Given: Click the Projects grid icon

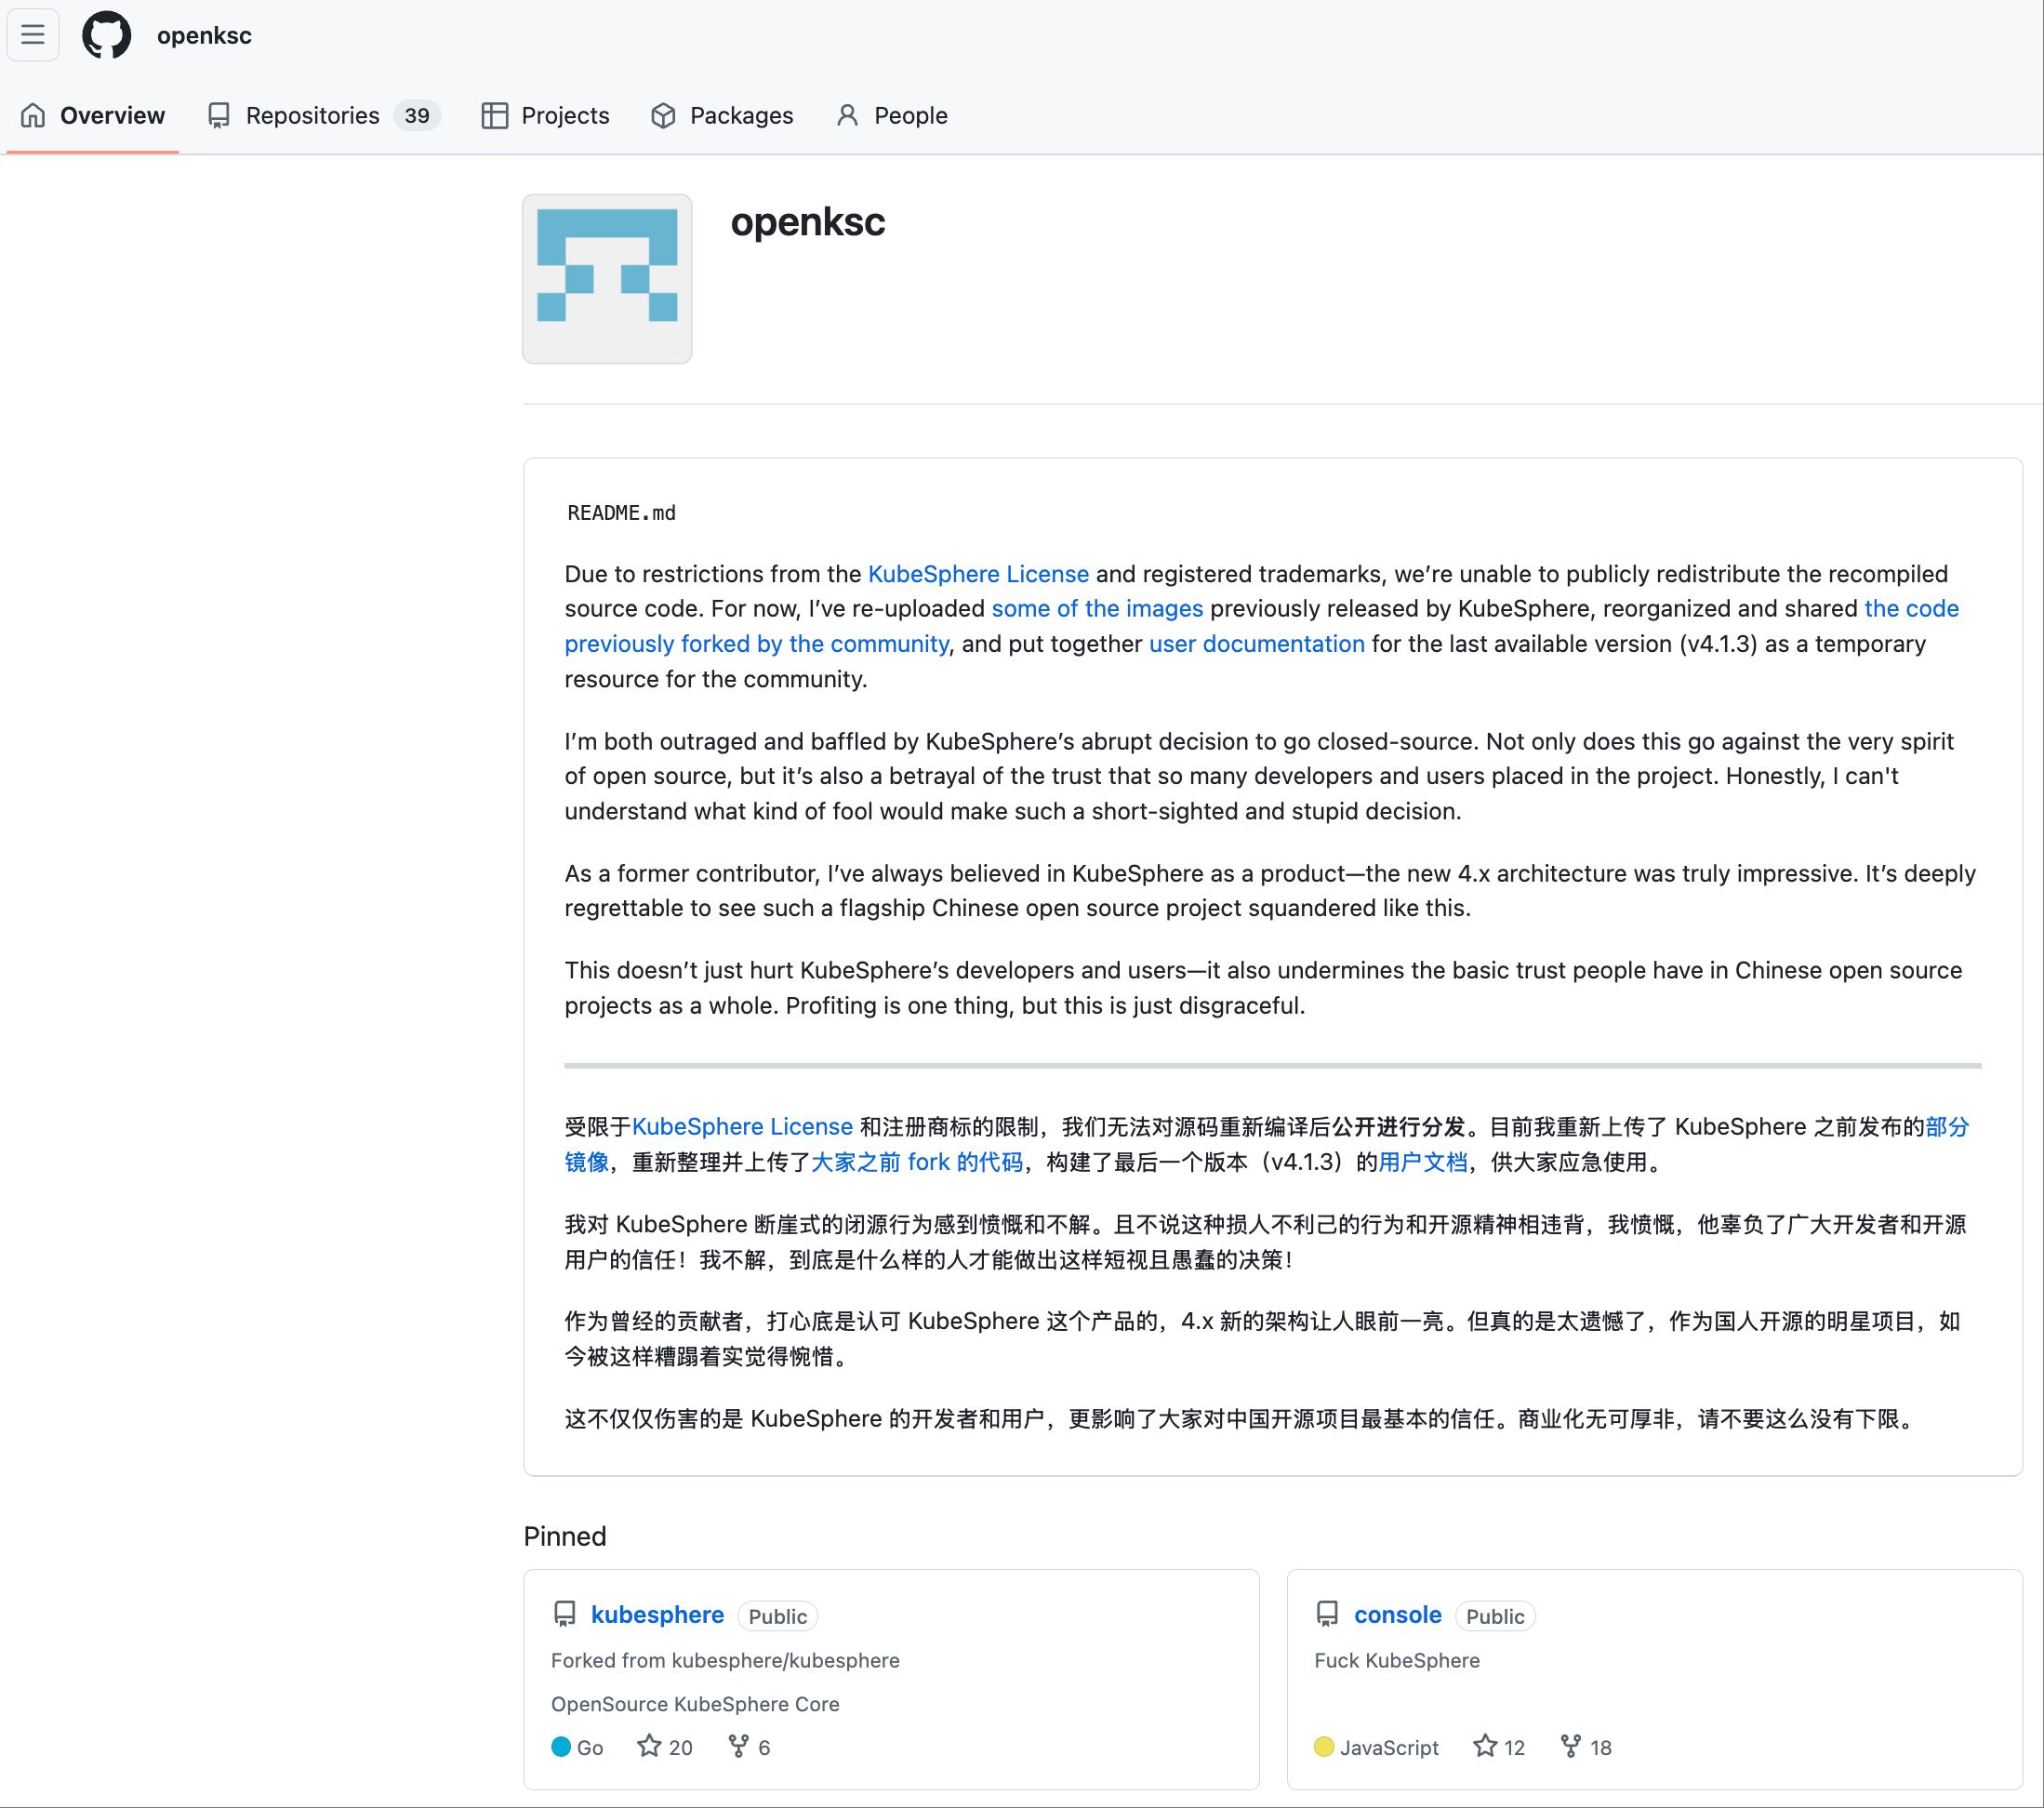Looking at the screenshot, I should click(494, 116).
